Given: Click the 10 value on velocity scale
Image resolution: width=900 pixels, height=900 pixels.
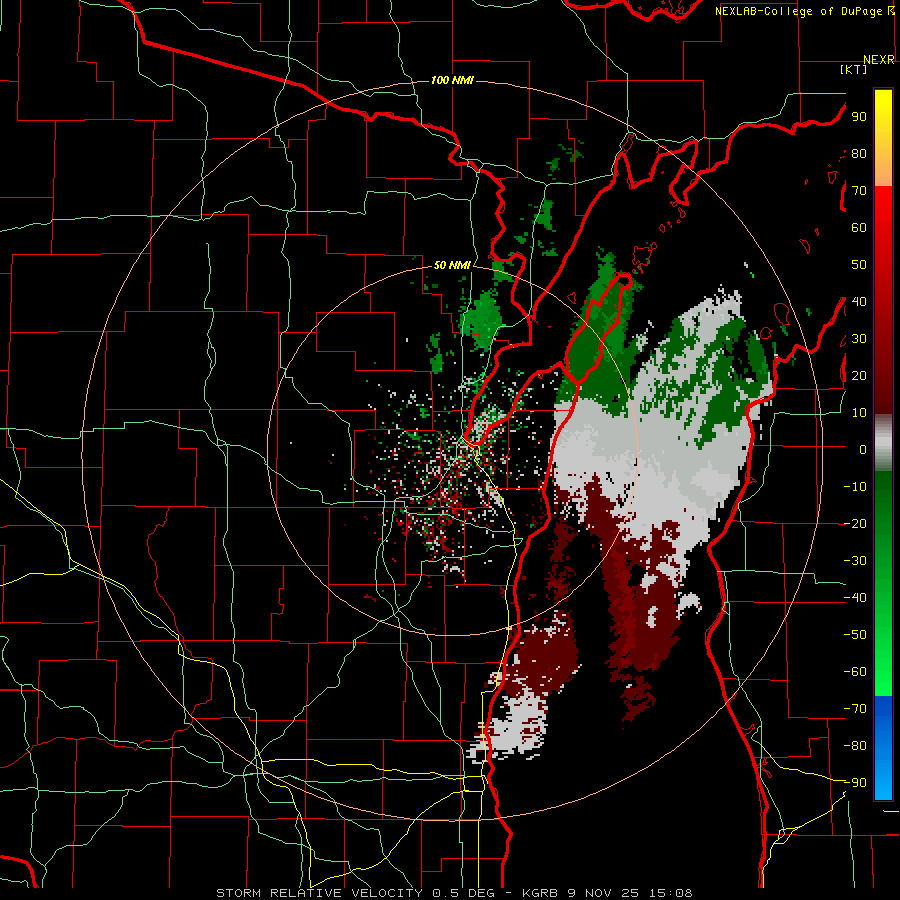Looking at the screenshot, I should [x=859, y=413].
